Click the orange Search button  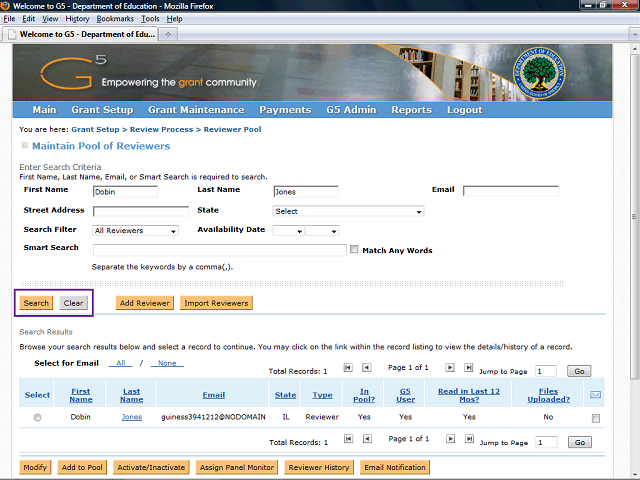36,303
